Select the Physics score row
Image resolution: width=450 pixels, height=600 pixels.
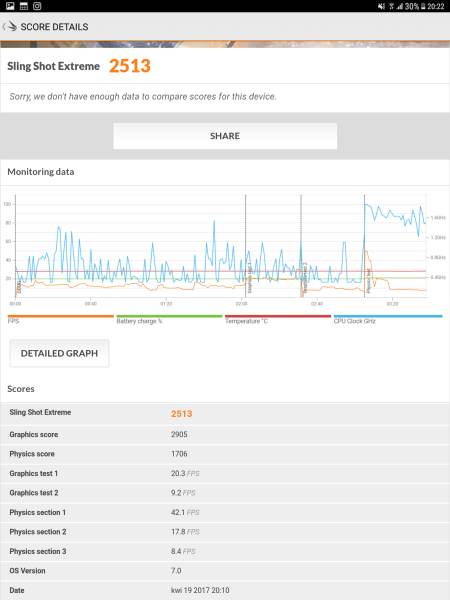point(225,454)
